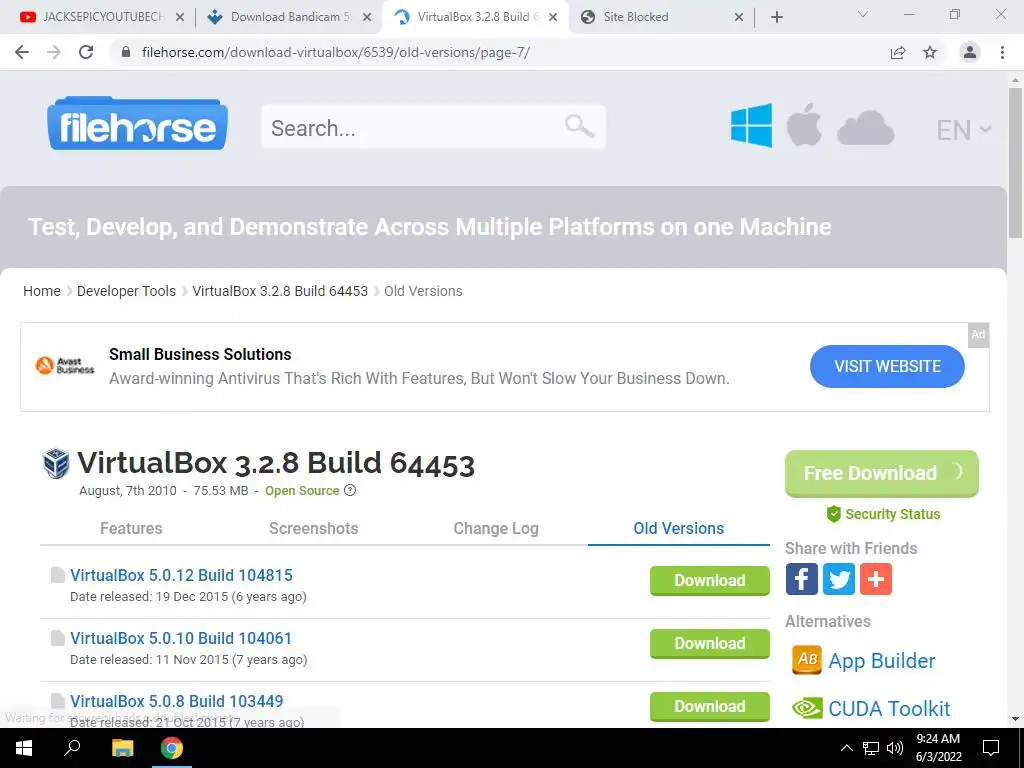Select the cloud web apps icon
This screenshot has height=768, width=1024.
[865, 127]
